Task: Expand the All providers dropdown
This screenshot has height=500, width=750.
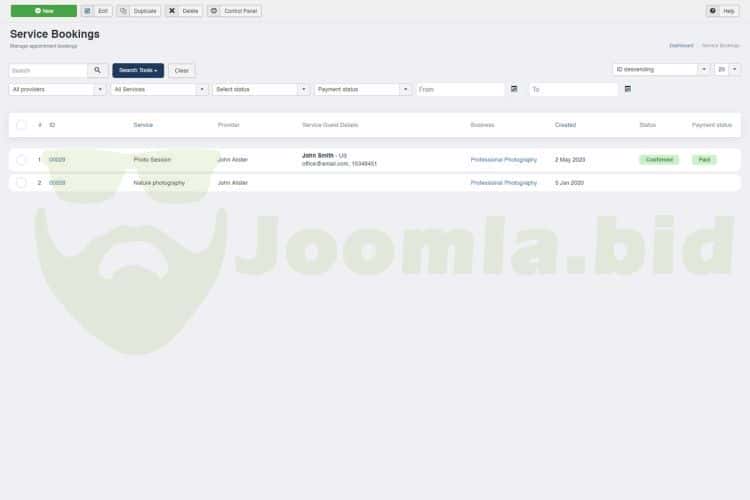Action: click(x=58, y=89)
